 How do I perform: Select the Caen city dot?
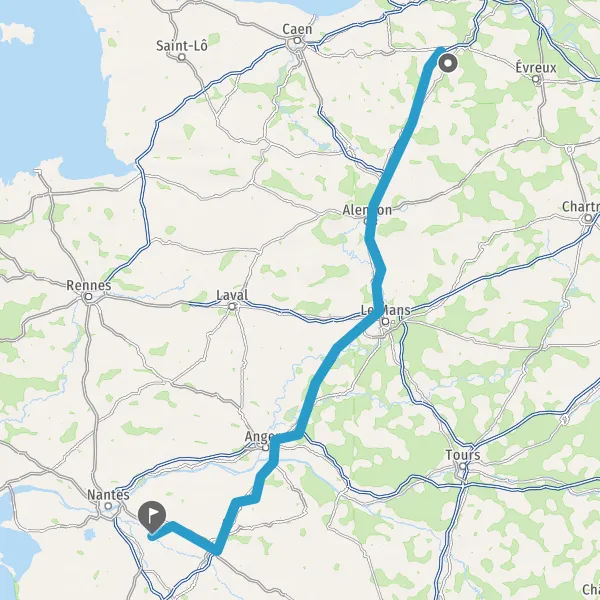297,41
